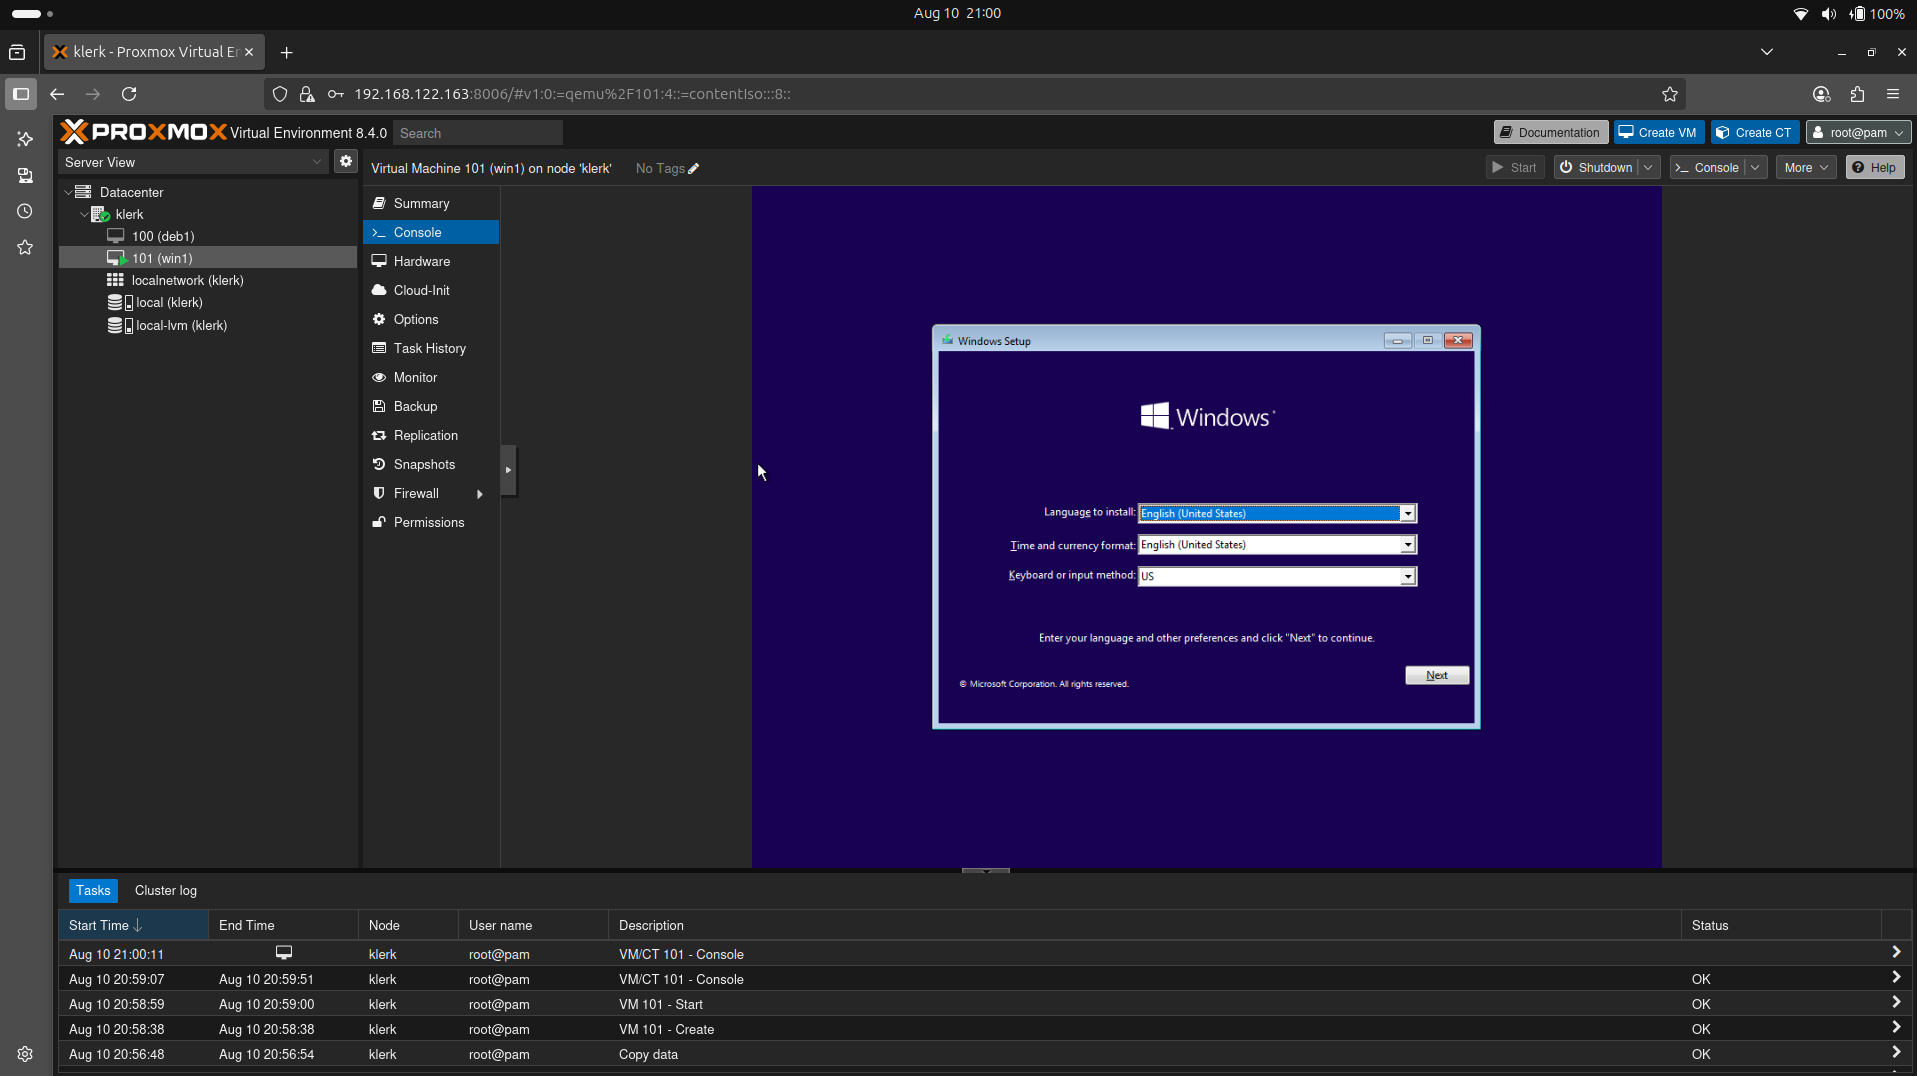Switch to the Cluster log tab

165,890
